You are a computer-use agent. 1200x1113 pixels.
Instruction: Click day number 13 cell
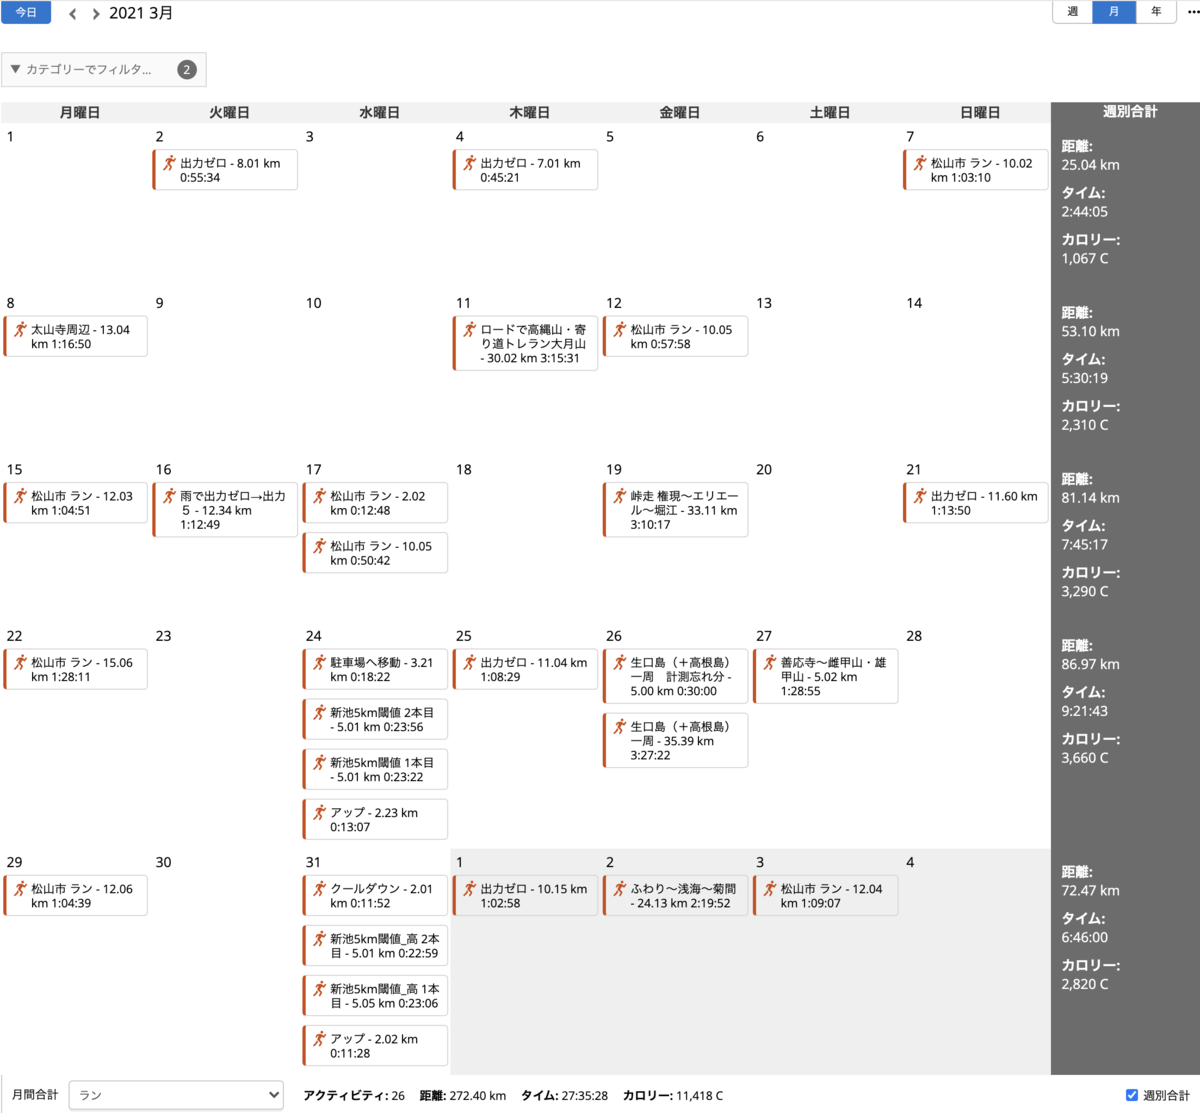click(x=763, y=303)
